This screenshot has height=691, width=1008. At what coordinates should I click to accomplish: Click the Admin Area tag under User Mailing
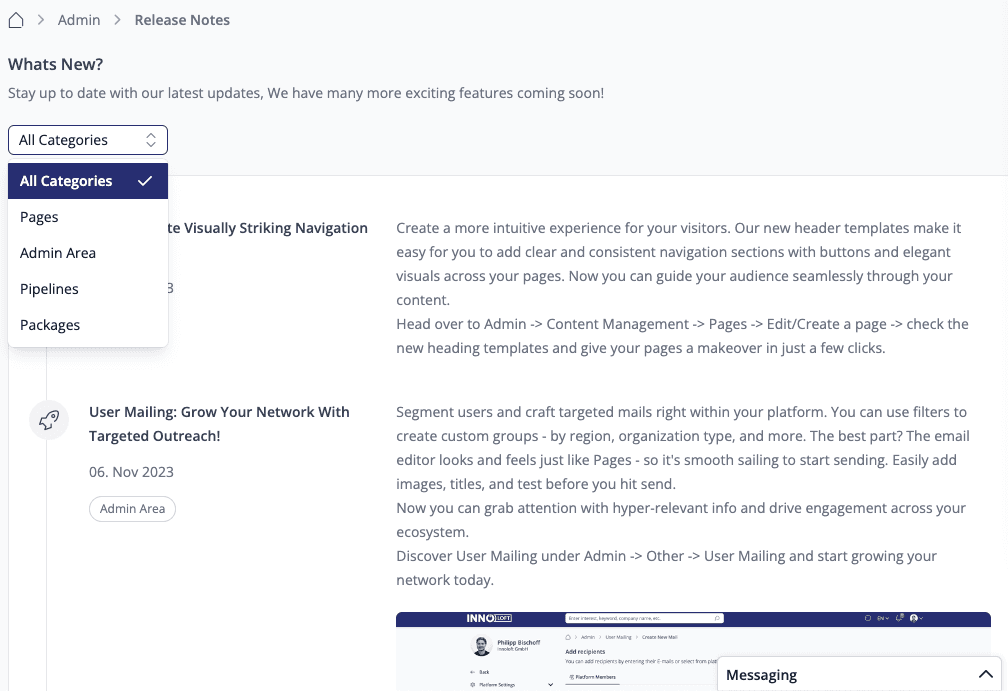(x=132, y=509)
